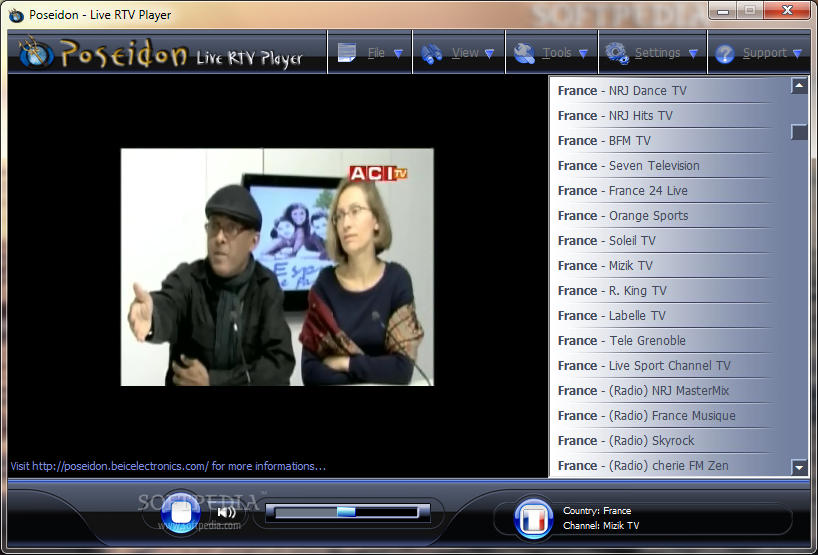The height and width of the screenshot is (555, 818).
Task: Tune to France - France 24 Live
Action: (x=666, y=191)
